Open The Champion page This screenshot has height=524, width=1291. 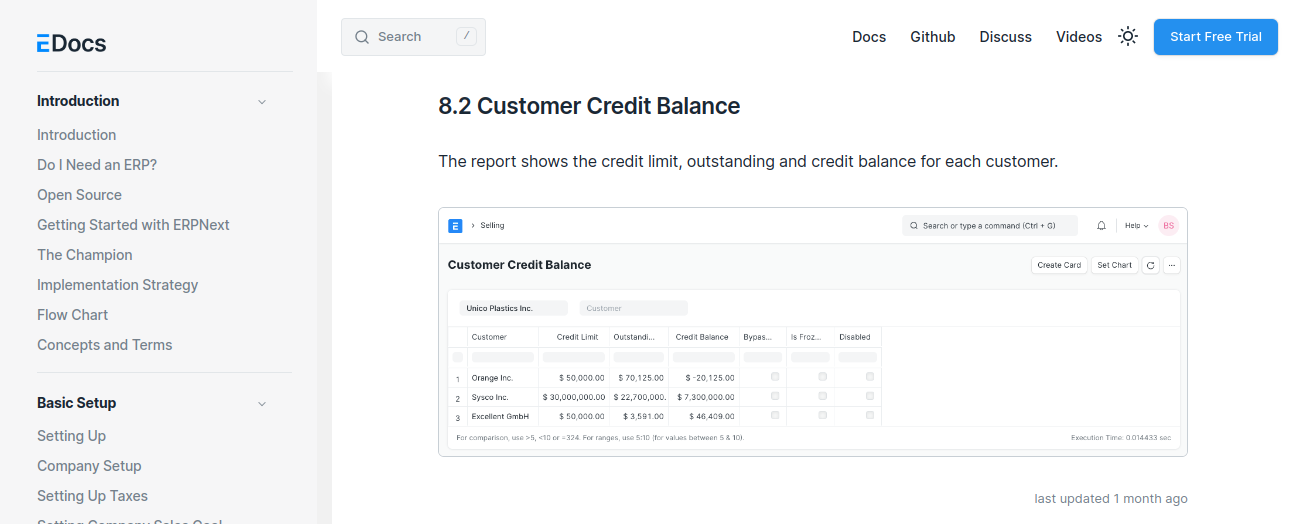click(85, 255)
